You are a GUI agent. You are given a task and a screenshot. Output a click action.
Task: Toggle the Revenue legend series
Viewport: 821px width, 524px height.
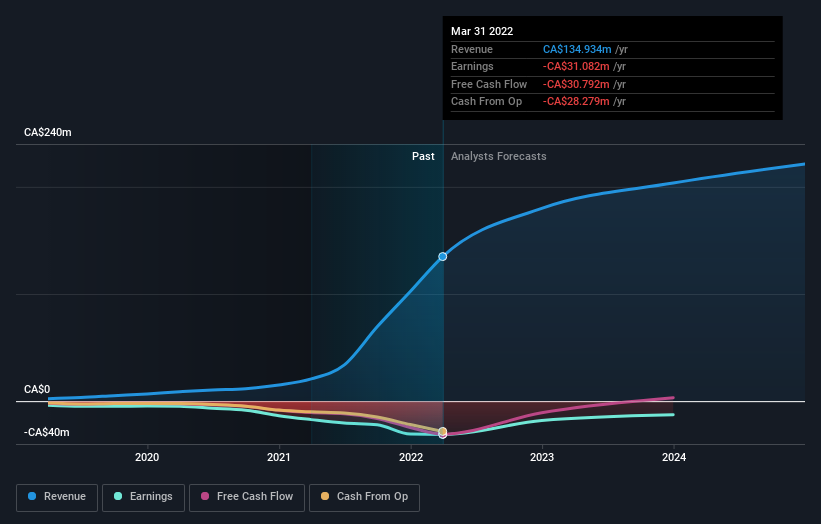point(57,497)
